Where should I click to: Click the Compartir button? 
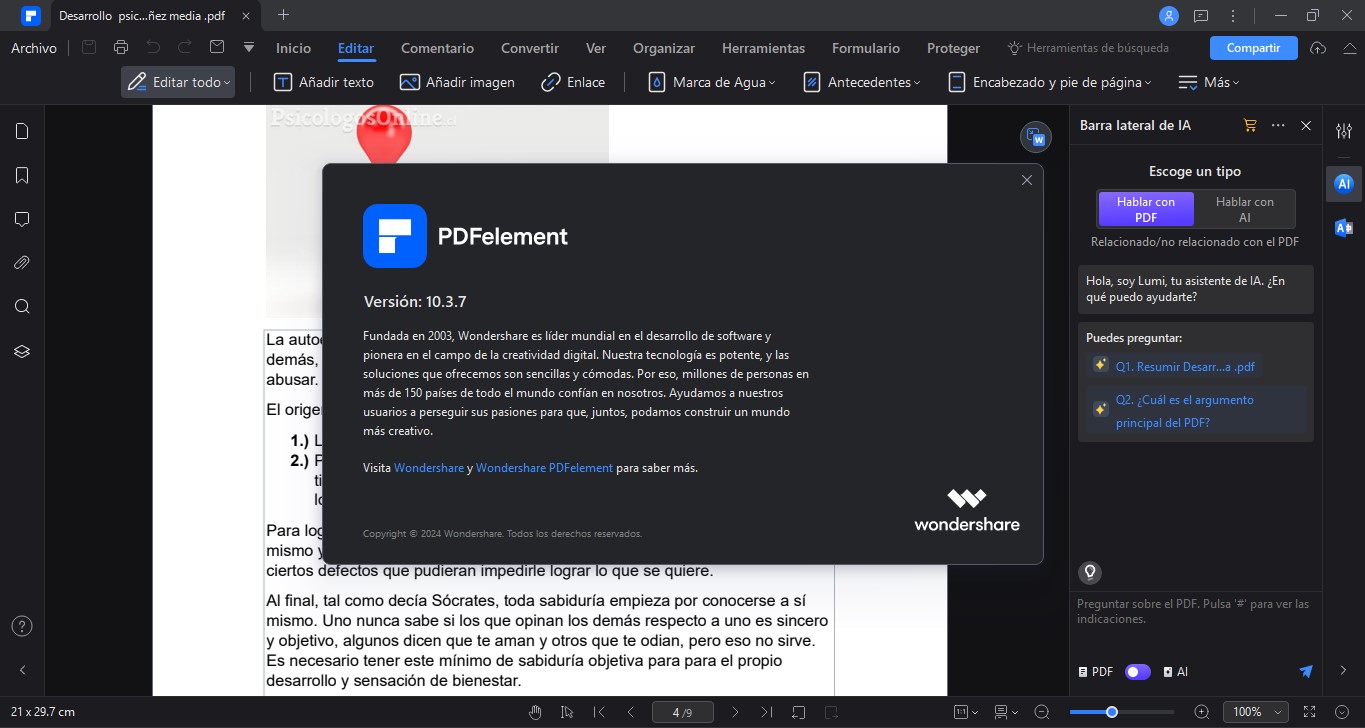click(x=1253, y=47)
